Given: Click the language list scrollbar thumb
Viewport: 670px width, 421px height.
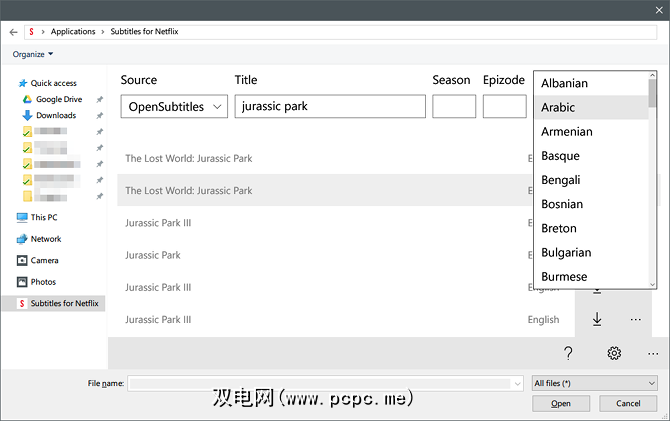Looking at the screenshot, I should coord(652,93).
